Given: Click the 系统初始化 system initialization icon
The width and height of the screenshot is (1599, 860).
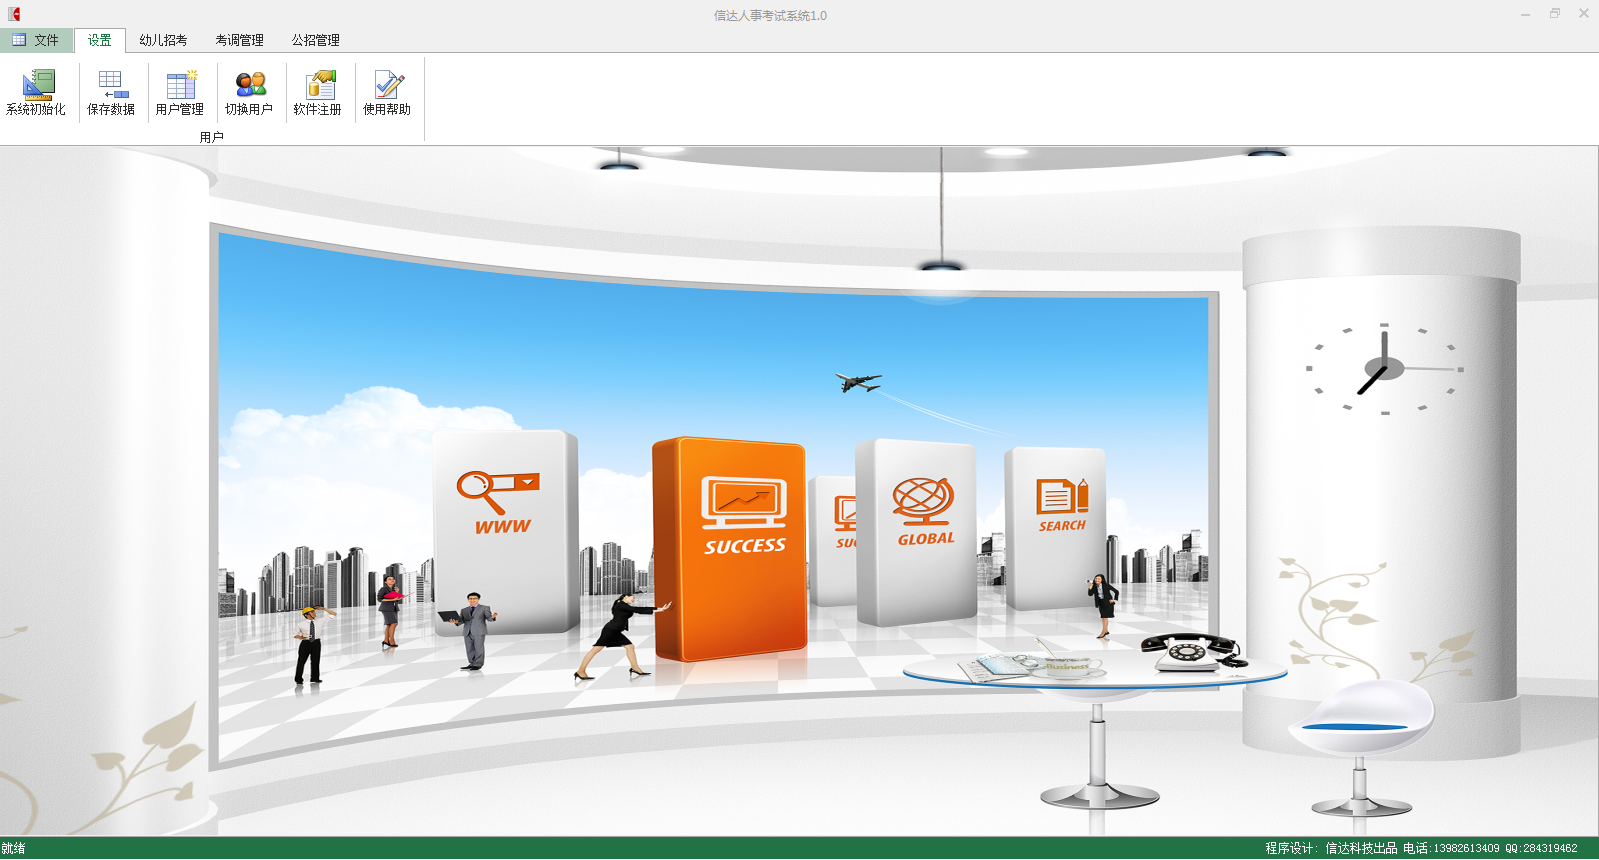Looking at the screenshot, I should (36, 92).
